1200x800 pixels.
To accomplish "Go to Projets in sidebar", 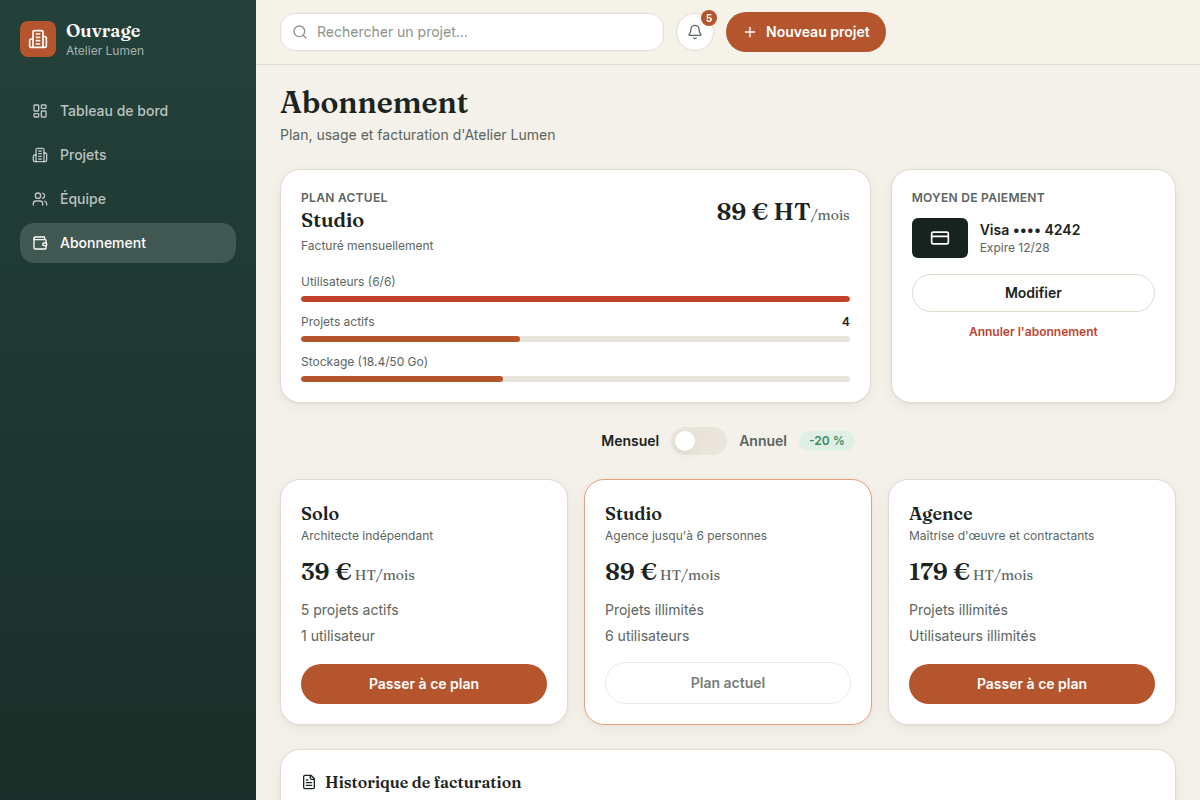I will coord(128,155).
